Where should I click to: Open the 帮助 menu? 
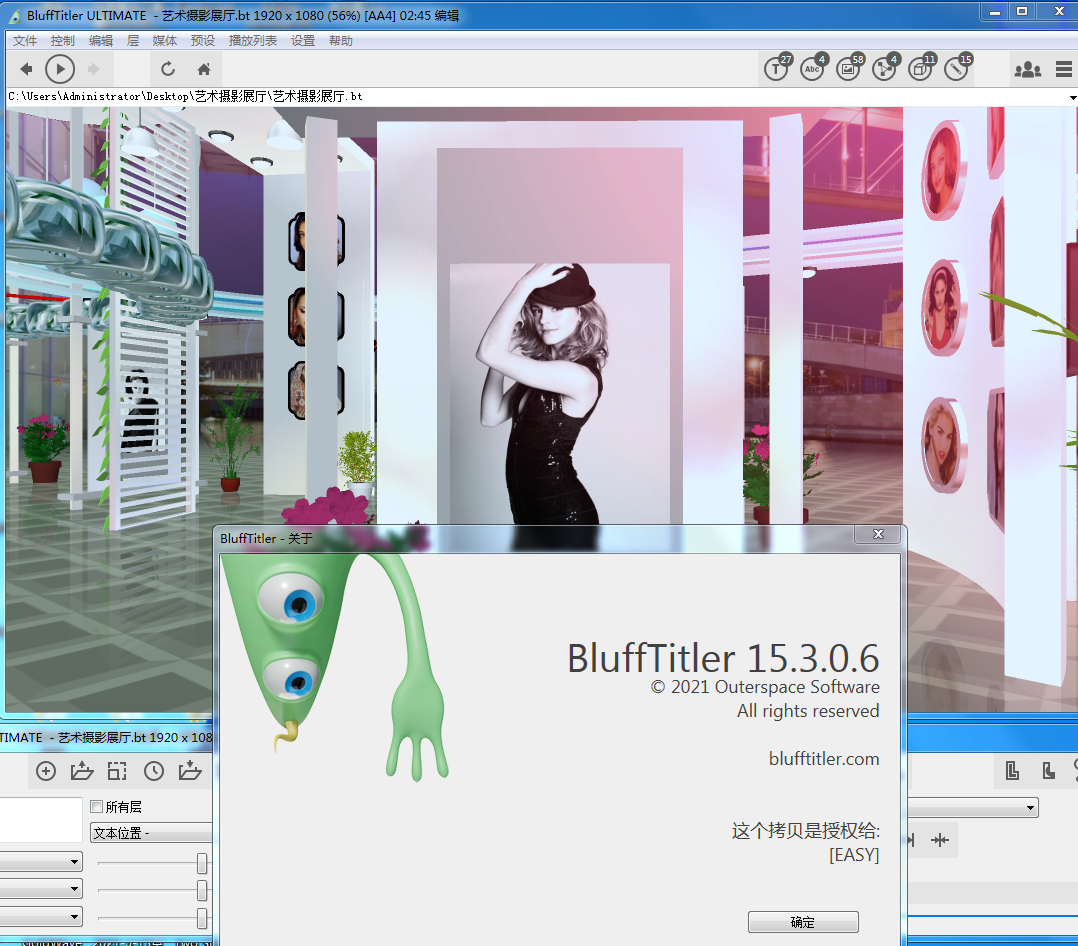point(341,41)
